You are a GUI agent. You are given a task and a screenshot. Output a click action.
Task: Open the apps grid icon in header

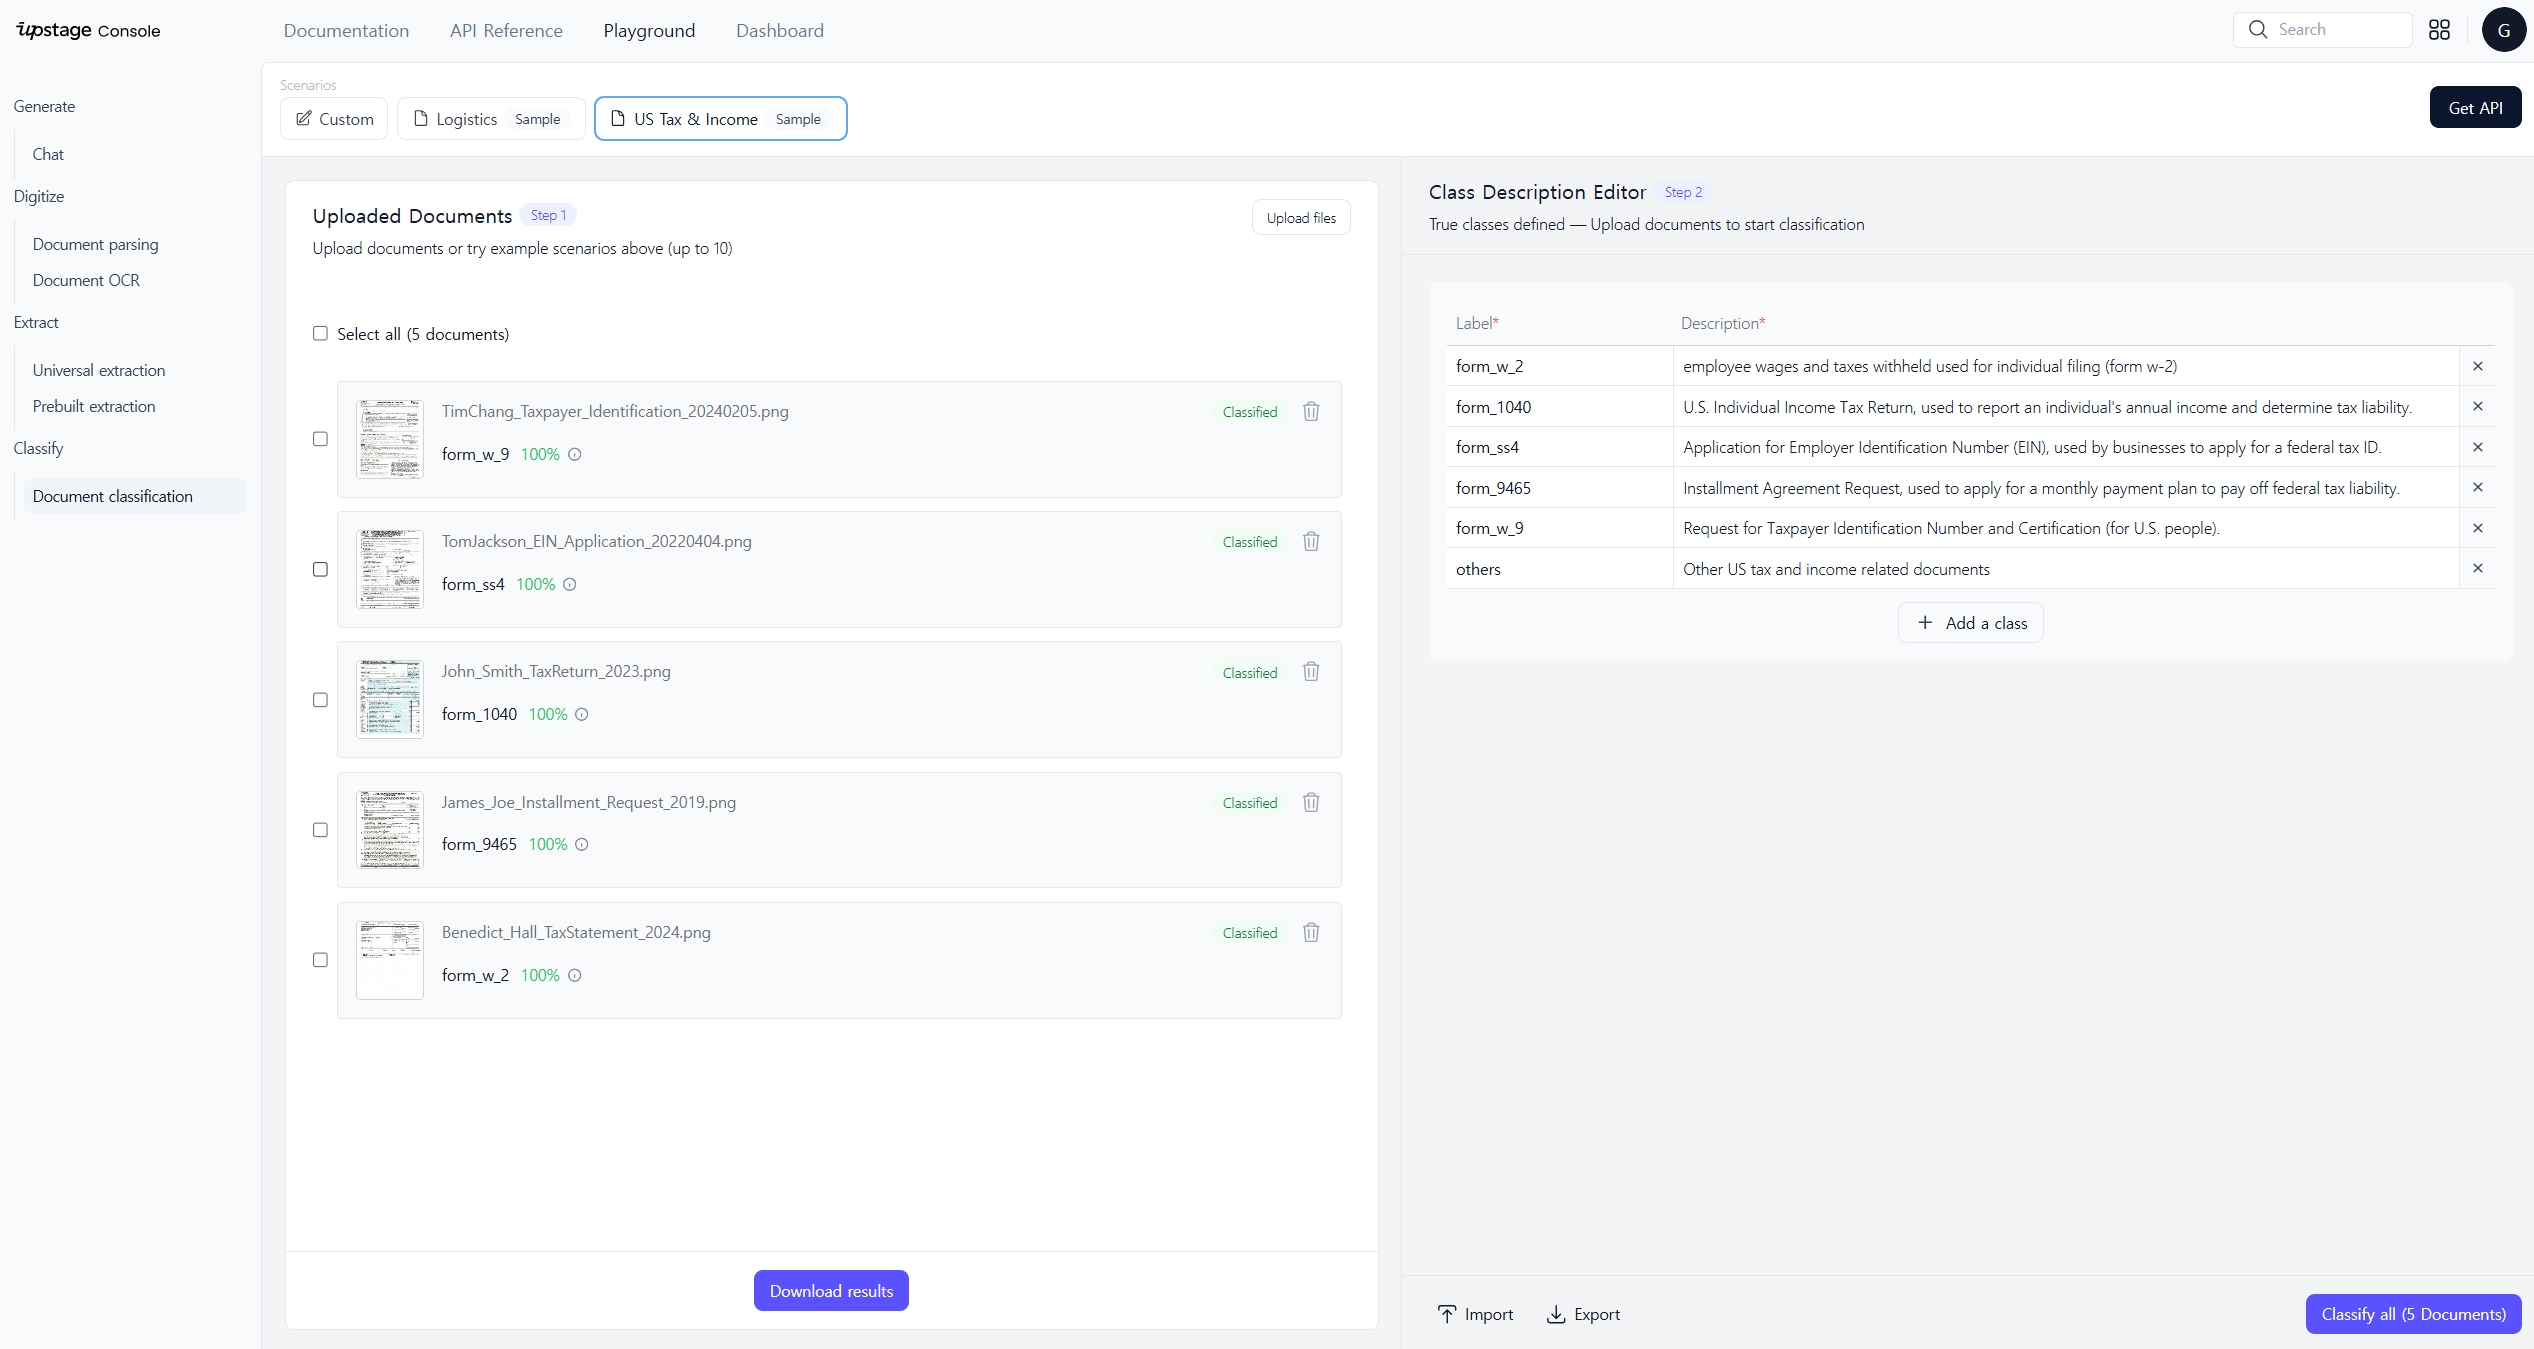(2439, 30)
